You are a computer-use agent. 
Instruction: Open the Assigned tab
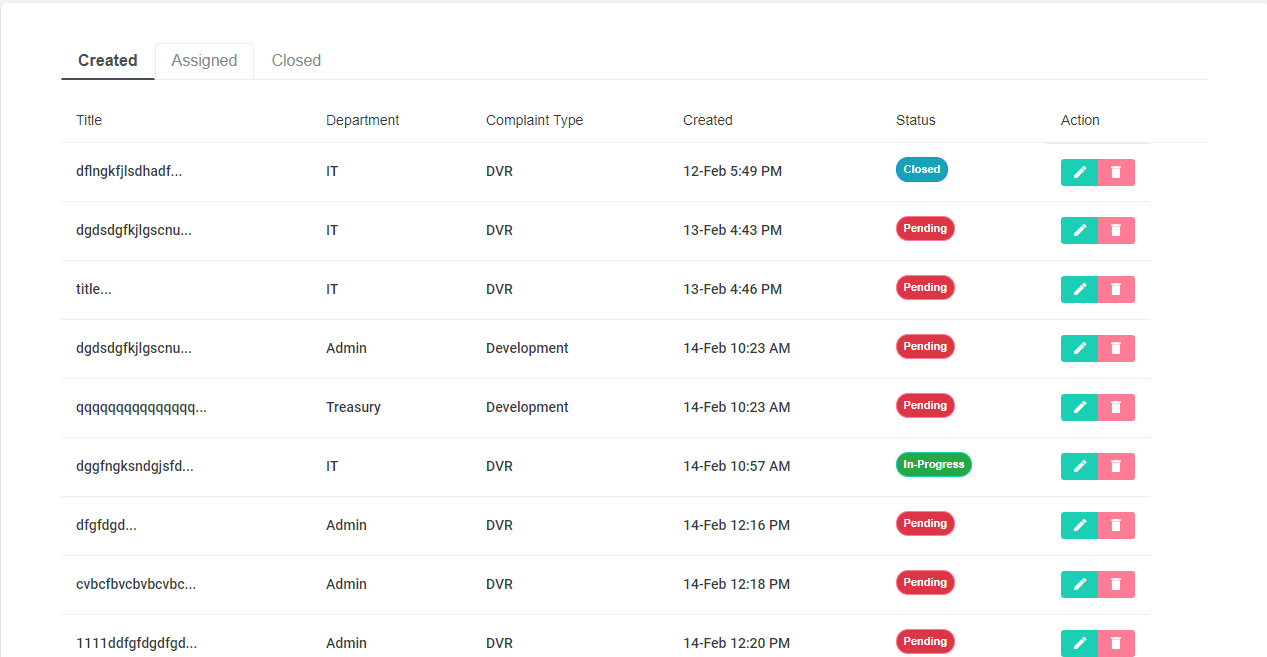204,61
